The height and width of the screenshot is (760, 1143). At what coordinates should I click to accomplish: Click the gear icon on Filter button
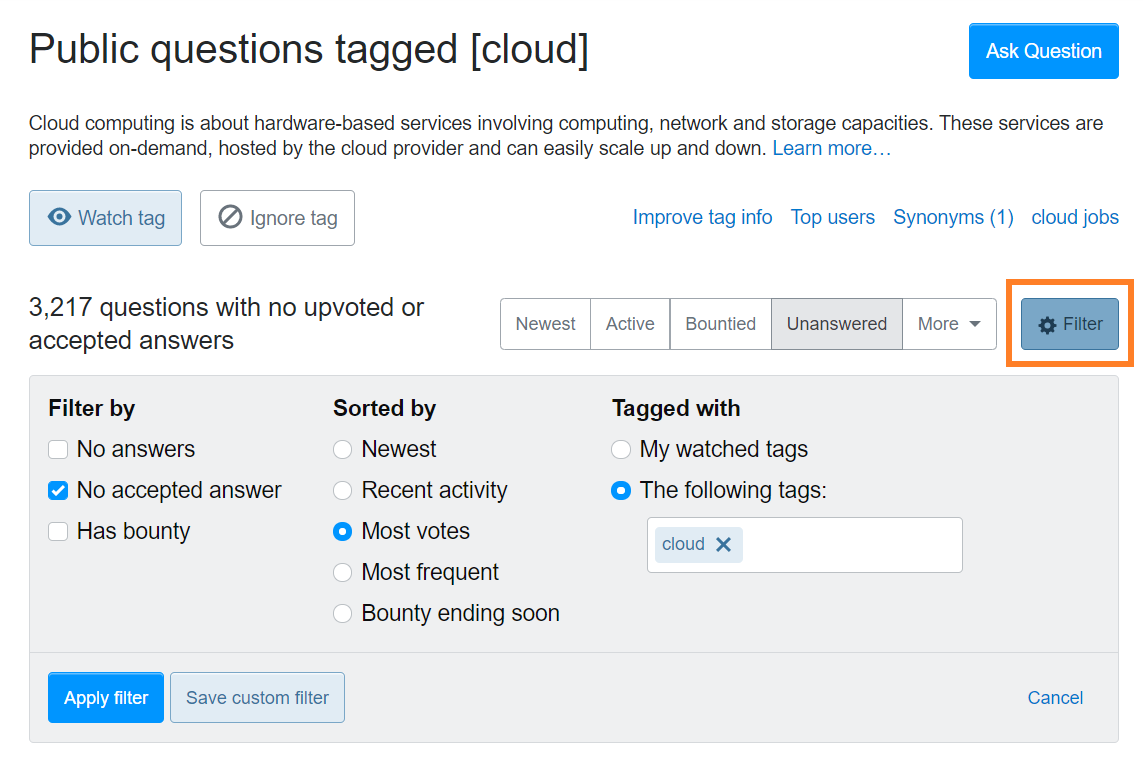pyautogui.click(x=1047, y=325)
